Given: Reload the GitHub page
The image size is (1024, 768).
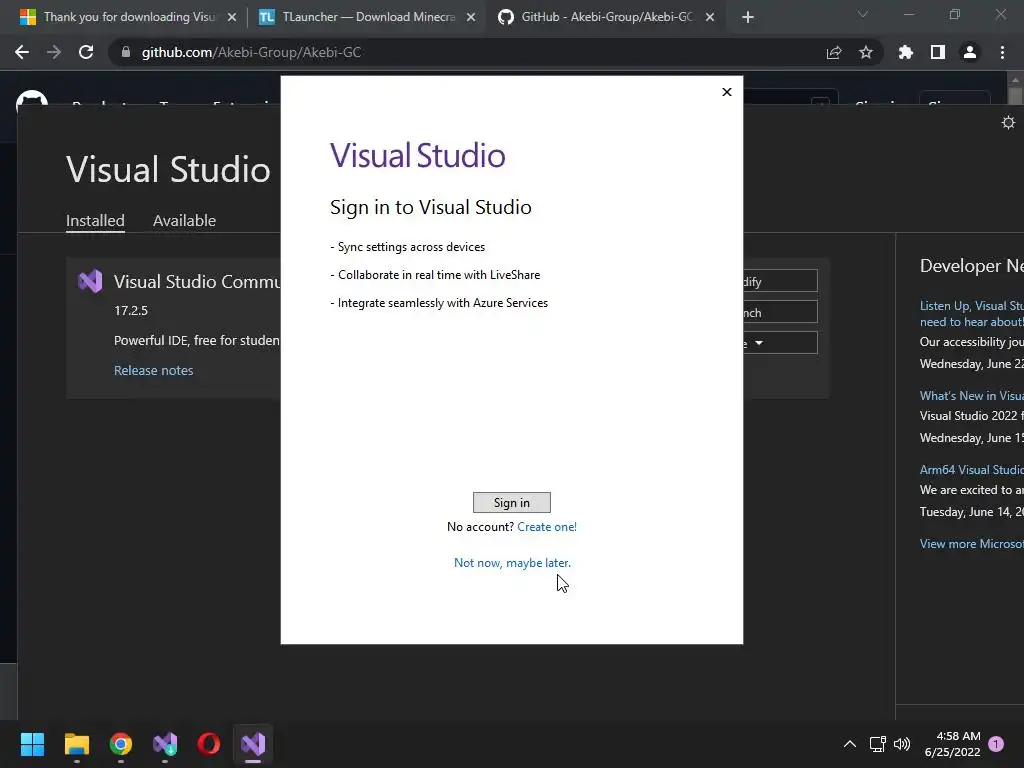Looking at the screenshot, I should click(86, 52).
